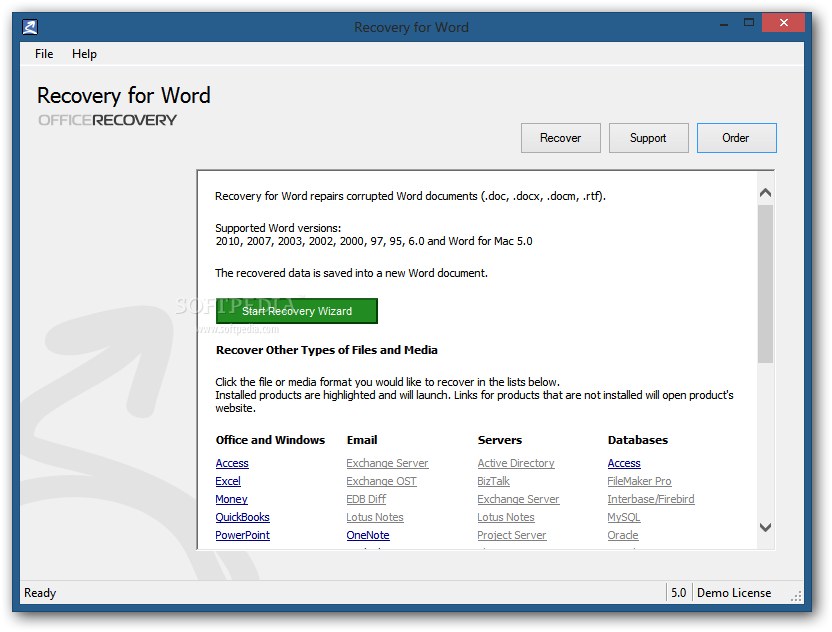Open the Interbase/Firebird link

click(x=651, y=499)
